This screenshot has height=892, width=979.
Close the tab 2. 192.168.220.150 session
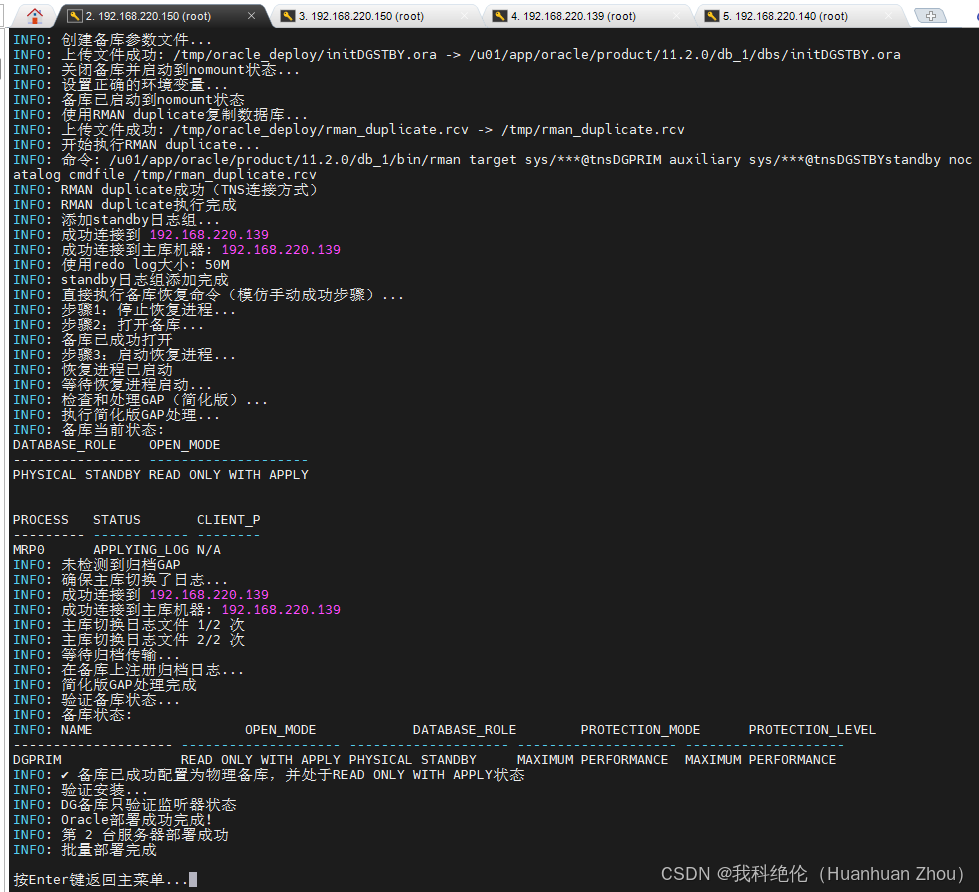[251, 16]
